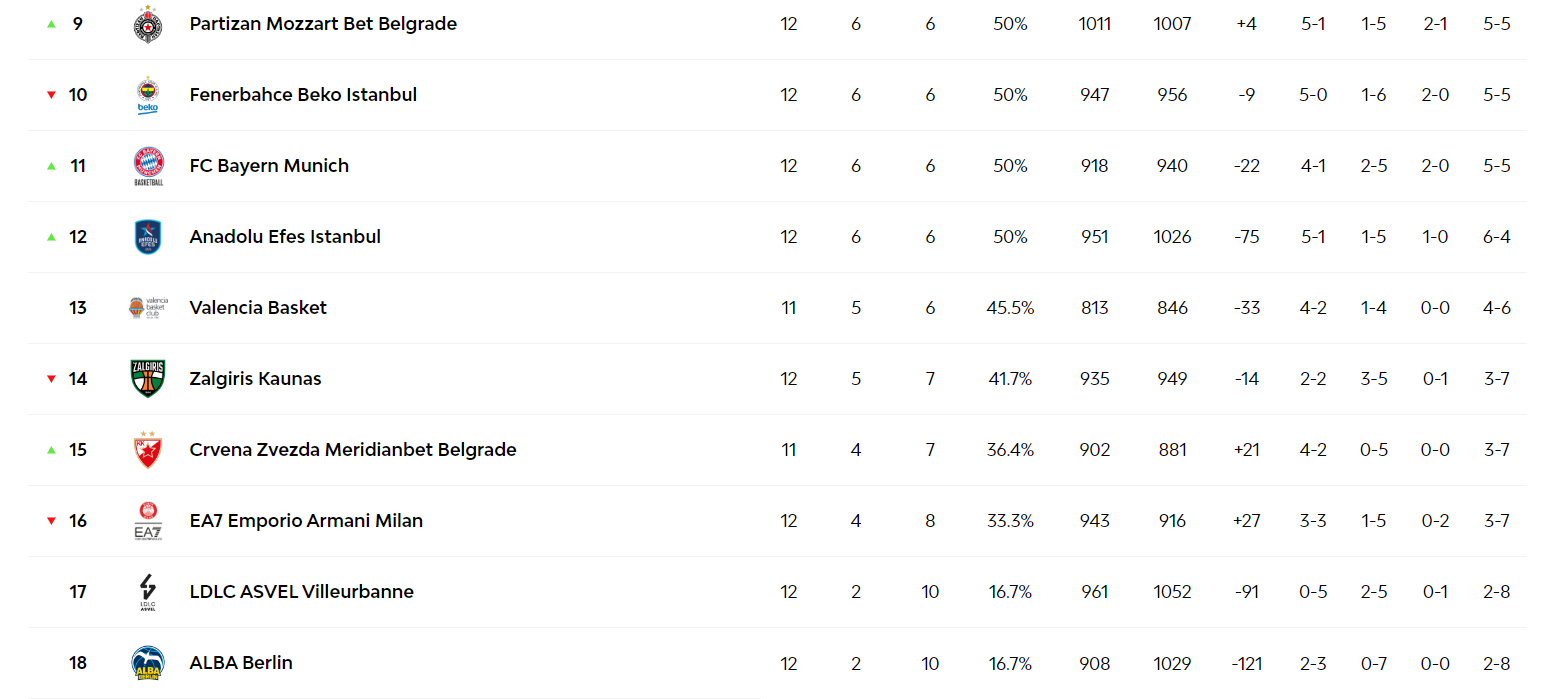Viewport: 1564px width, 699px height.
Task: Click the FC Bayern Munich basketball logo
Action: tap(148, 166)
